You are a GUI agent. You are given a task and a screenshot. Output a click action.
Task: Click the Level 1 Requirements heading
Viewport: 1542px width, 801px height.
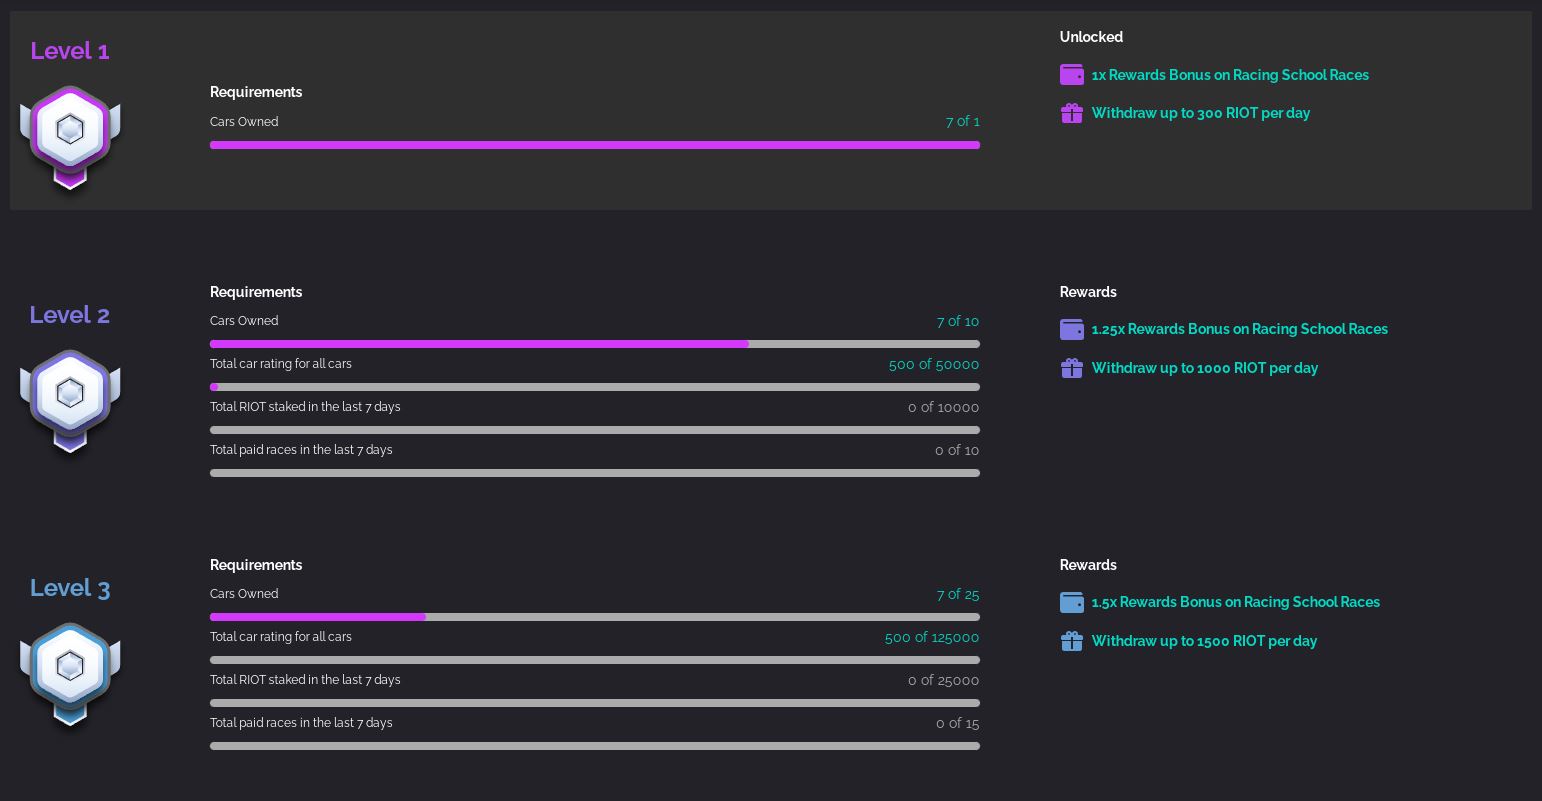pos(256,92)
